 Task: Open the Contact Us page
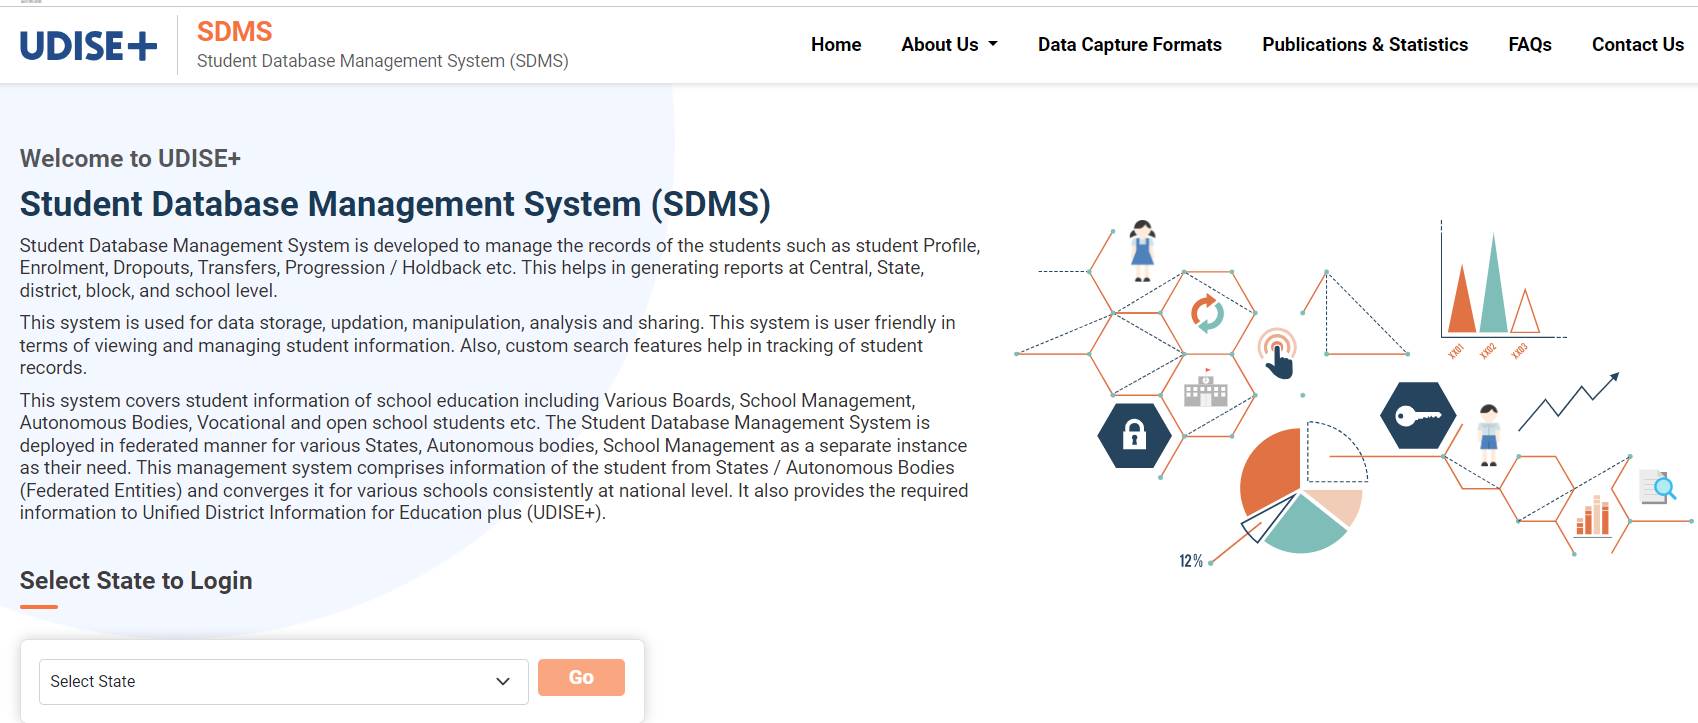tap(1638, 45)
